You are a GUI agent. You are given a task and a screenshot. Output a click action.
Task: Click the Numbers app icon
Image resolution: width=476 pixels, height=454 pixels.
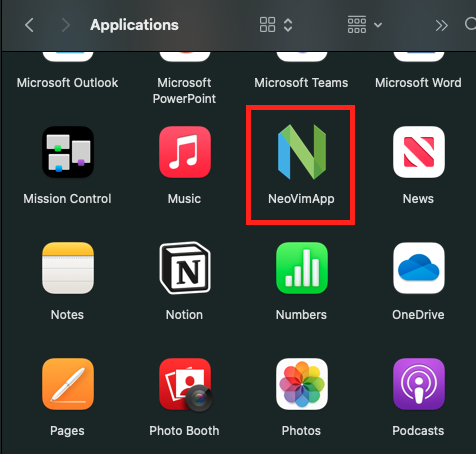(x=302, y=268)
